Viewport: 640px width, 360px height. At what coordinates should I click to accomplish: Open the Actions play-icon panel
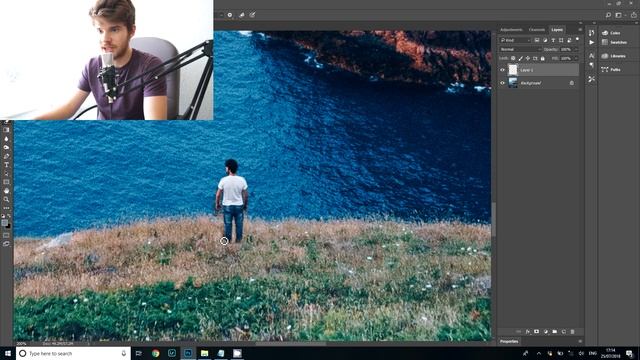591,42
